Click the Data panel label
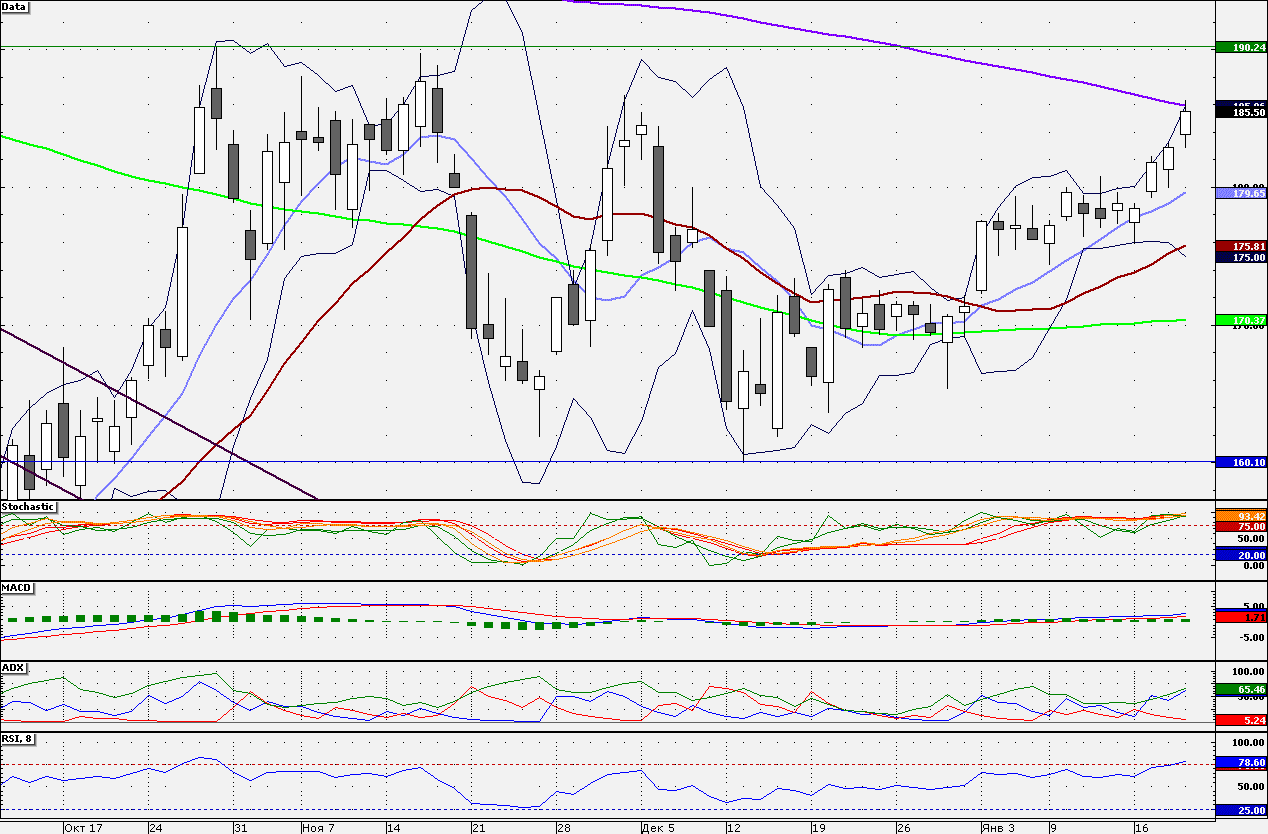Viewport: 1268px width, 834px height. 15,7
